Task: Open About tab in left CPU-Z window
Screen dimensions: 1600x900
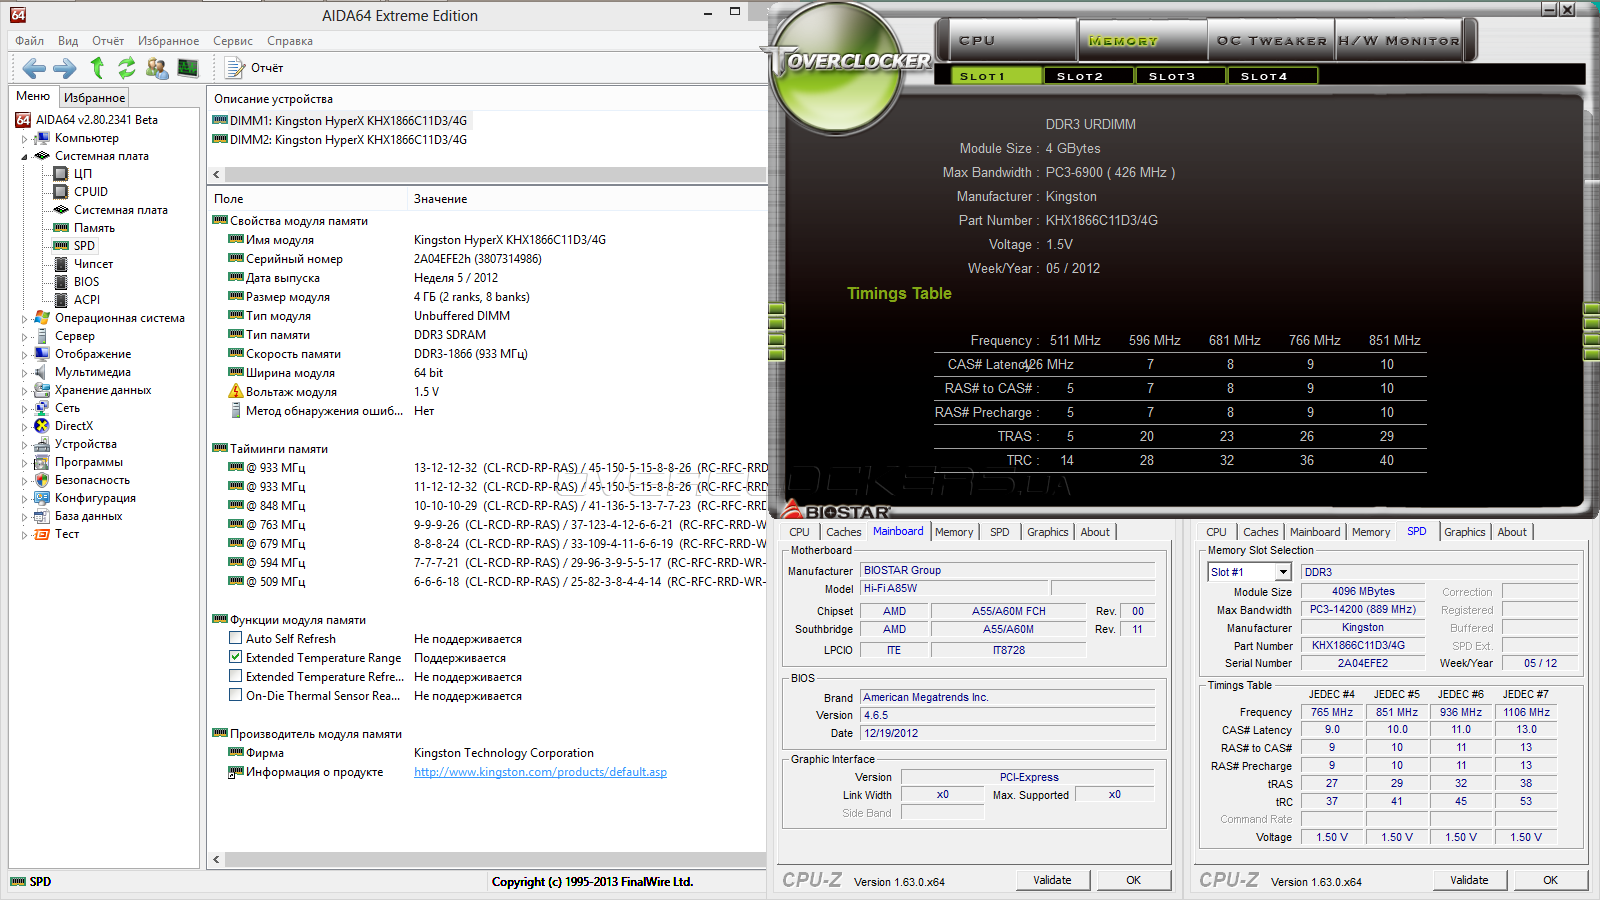Action: click(x=1095, y=532)
